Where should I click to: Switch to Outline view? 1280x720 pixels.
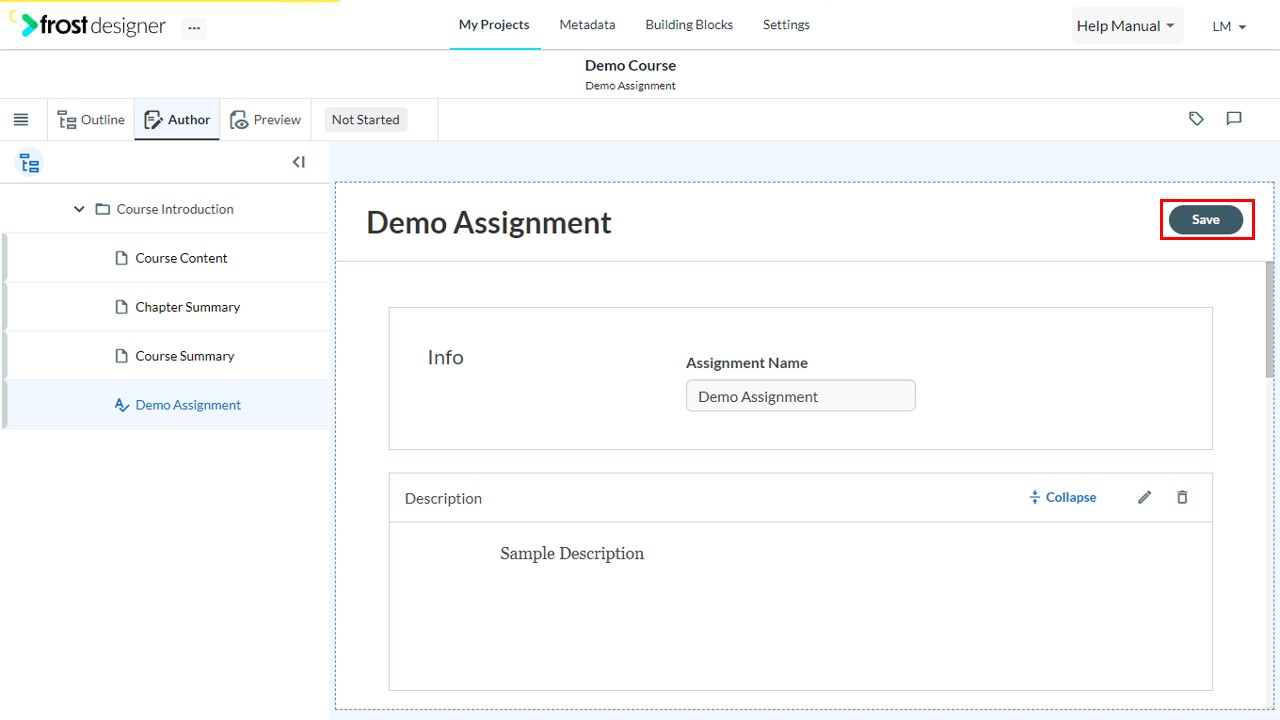coord(91,120)
